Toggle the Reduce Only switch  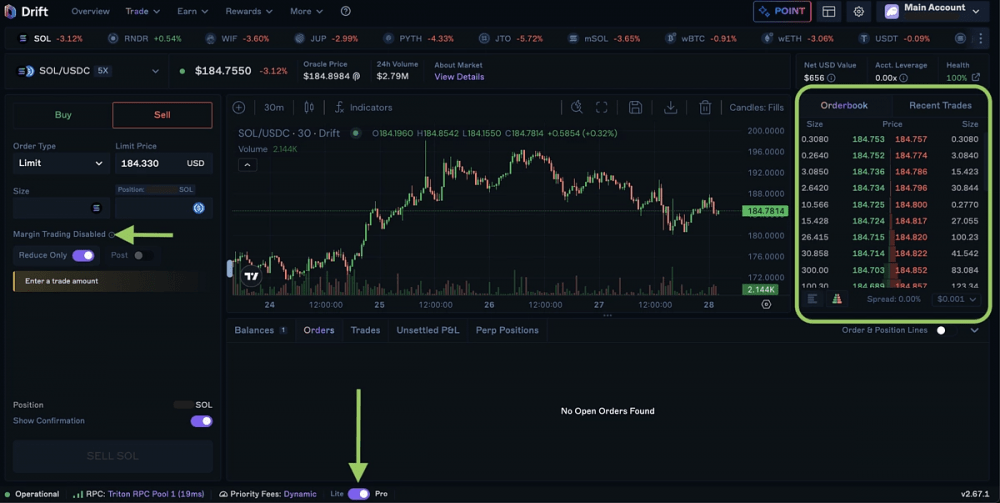click(x=84, y=256)
